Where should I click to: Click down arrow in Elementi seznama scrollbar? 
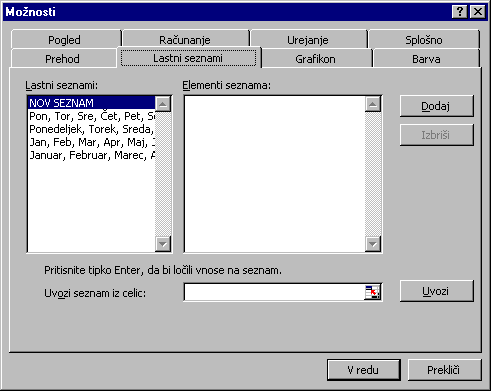pos(373,244)
